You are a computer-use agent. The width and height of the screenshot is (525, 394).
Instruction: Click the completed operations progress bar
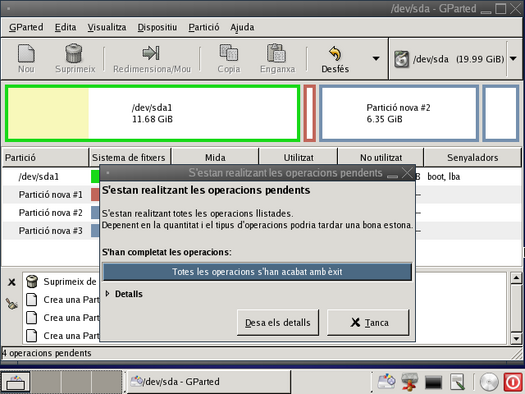(257, 271)
